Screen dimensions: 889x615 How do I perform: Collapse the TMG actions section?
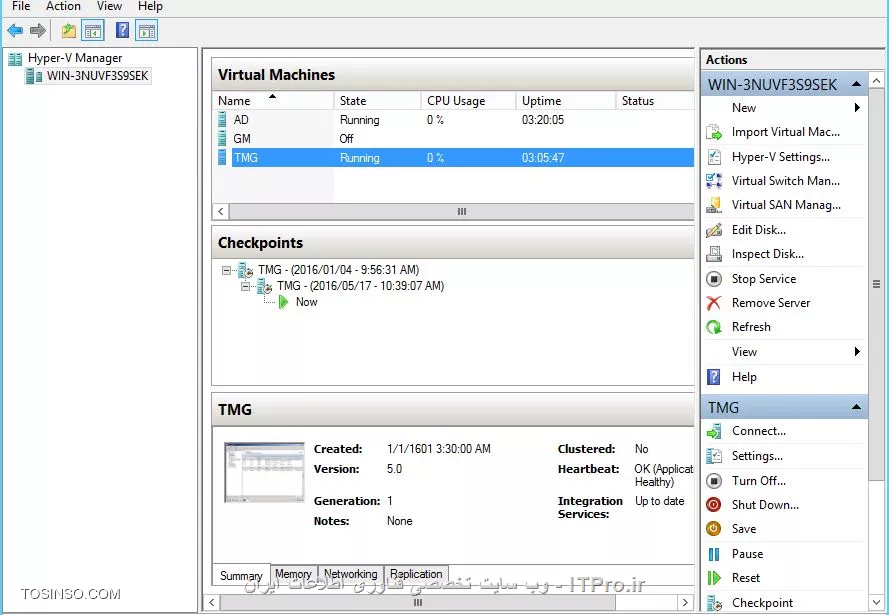(856, 407)
